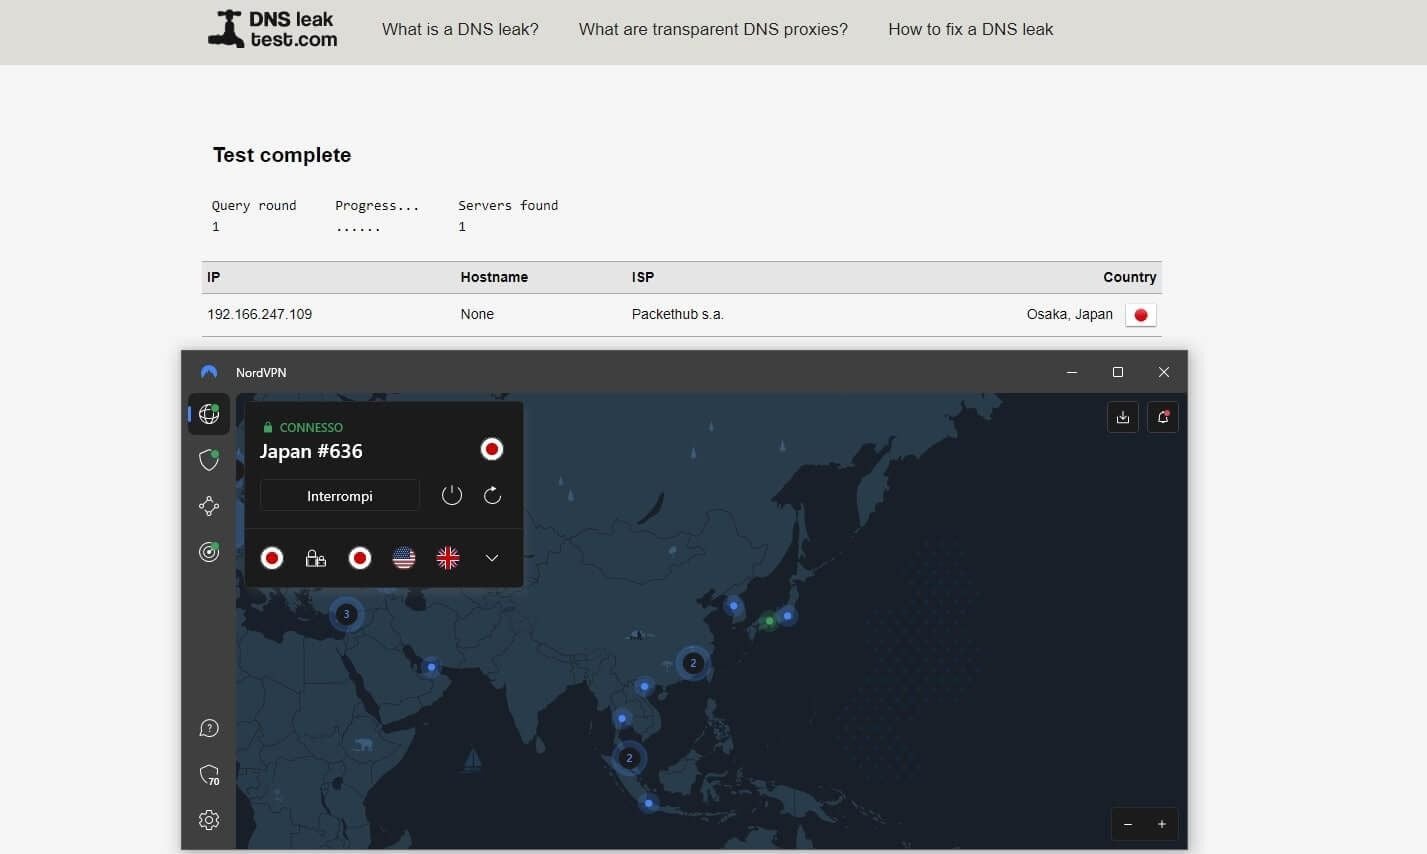Select the Double VPN locks icon

316,558
